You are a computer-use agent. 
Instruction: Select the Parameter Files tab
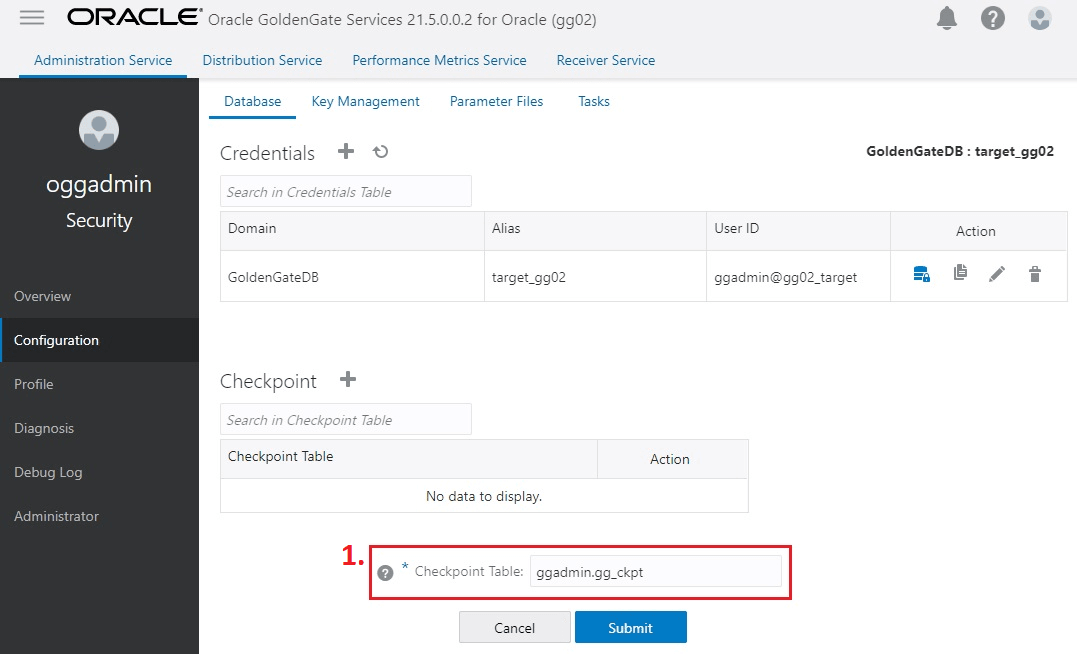click(x=496, y=101)
